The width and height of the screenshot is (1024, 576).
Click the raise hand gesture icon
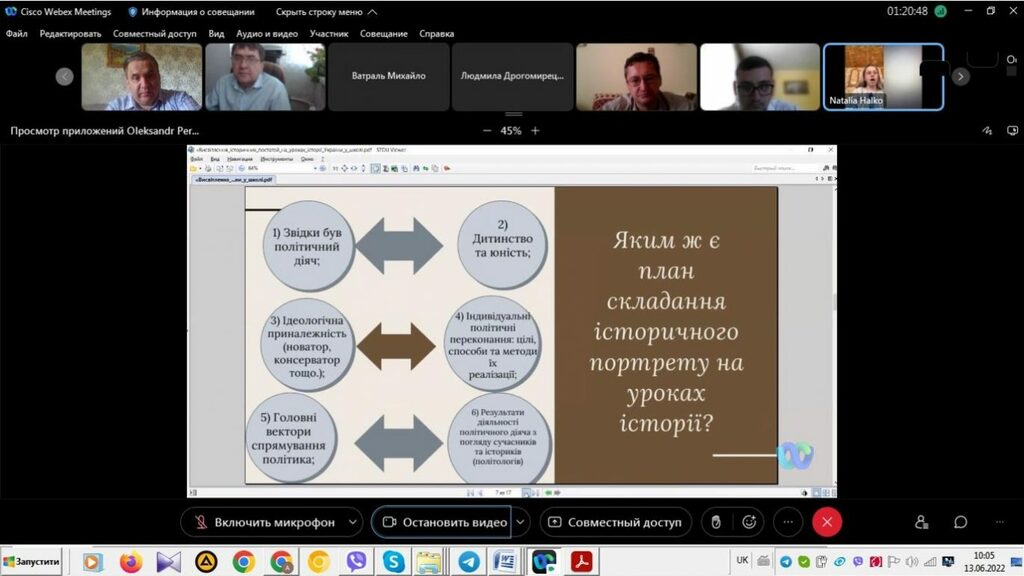pos(715,522)
